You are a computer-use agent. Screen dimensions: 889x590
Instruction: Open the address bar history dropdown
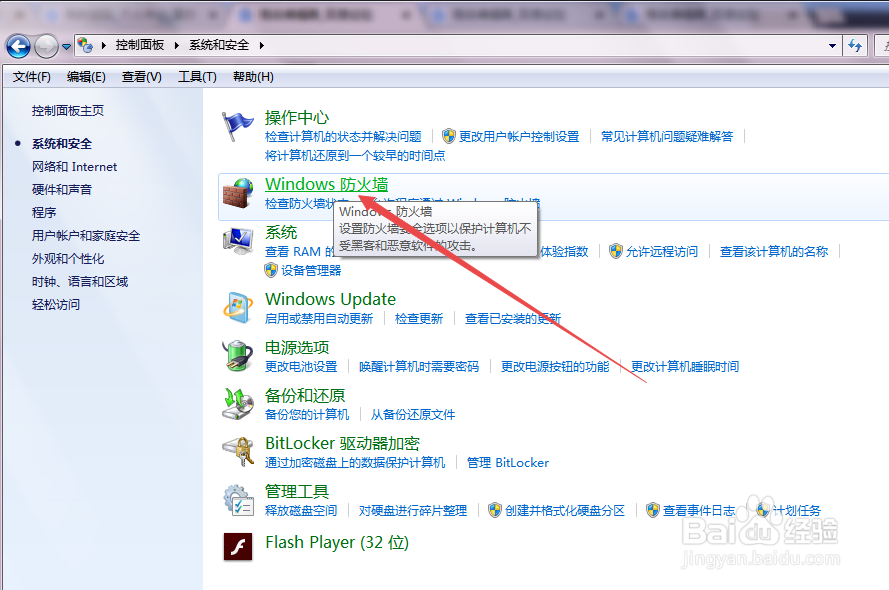pos(832,45)
